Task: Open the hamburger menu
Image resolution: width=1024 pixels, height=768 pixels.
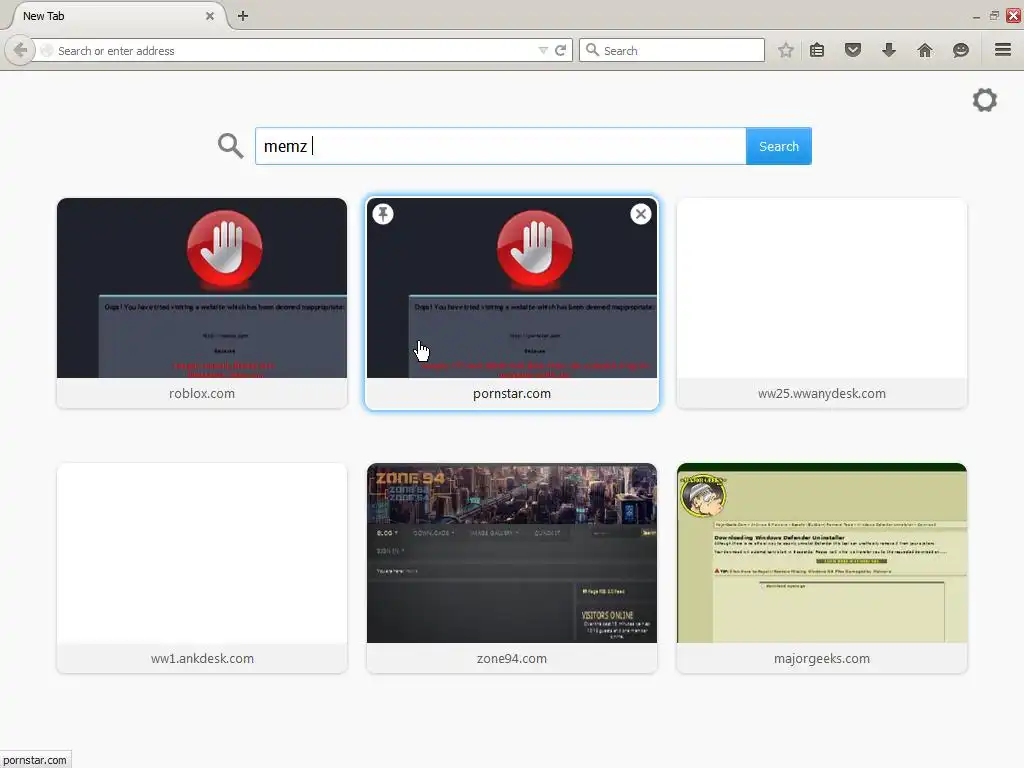Action: (1003, 50)
